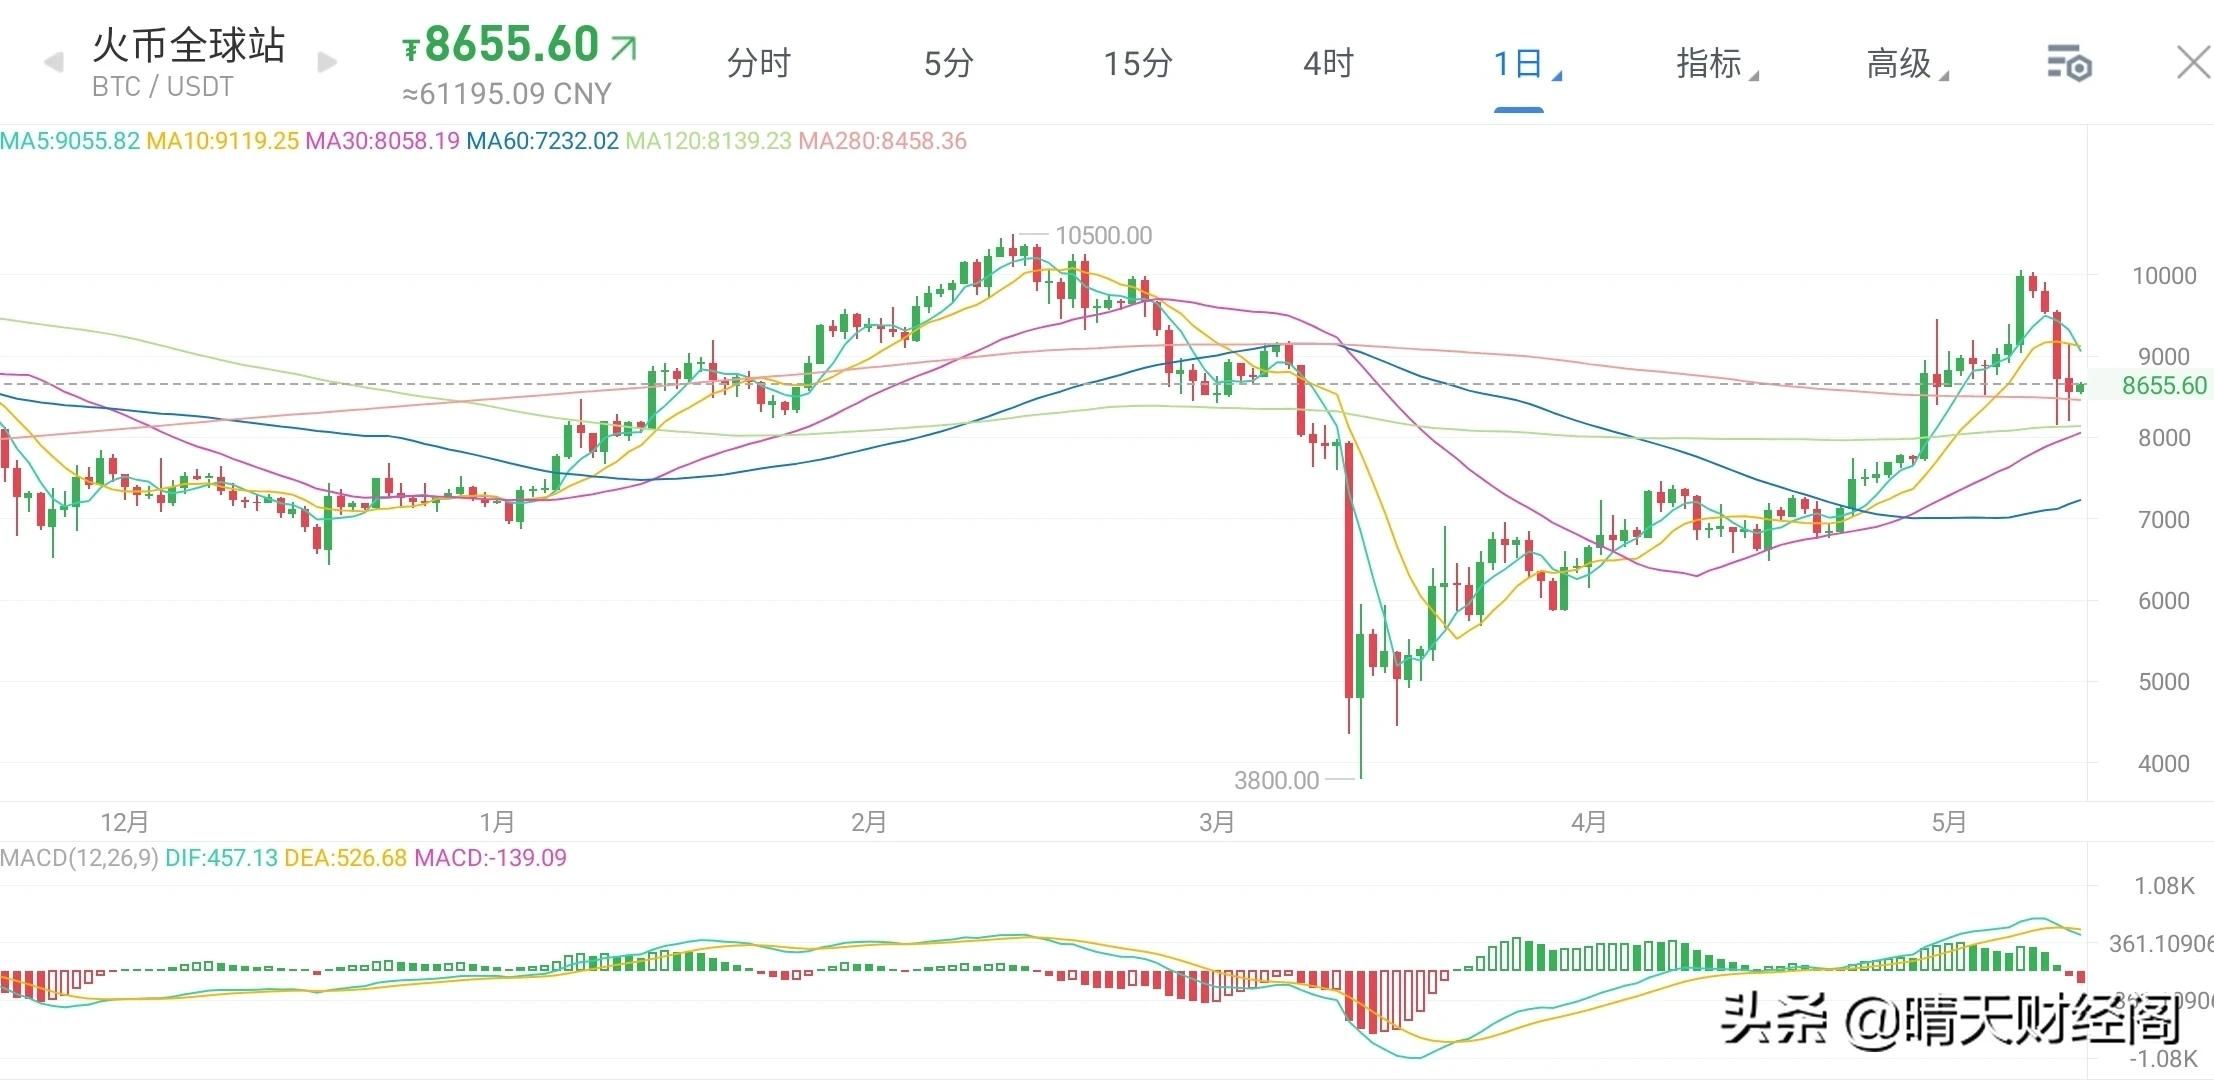Go to previous trading pair with left arrow
Image resolution: width=2214 pixels, height=1080 pixels.
(54, 63)
